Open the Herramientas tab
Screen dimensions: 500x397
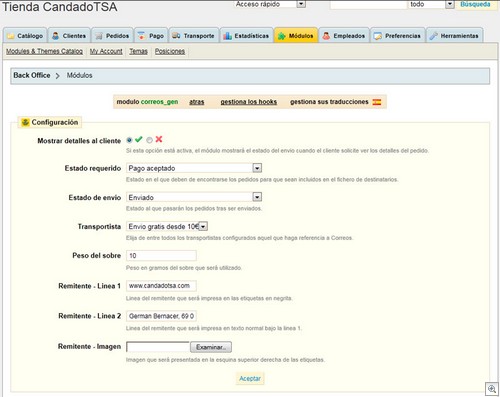pos(454,35)
